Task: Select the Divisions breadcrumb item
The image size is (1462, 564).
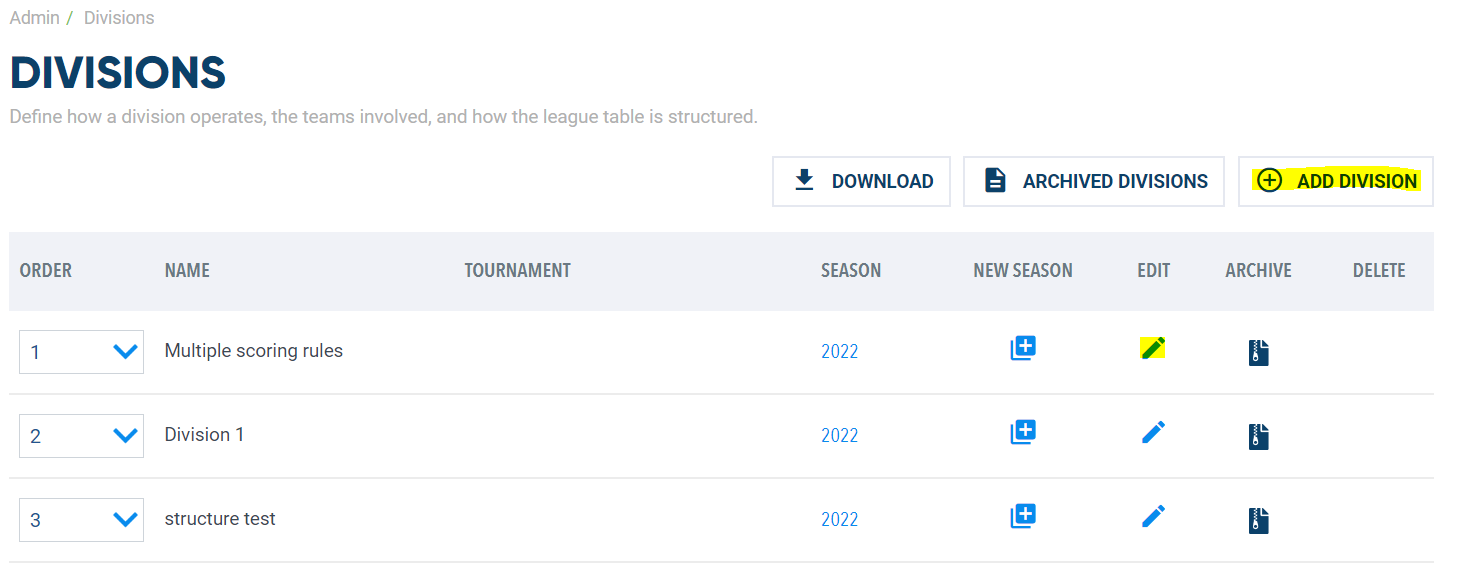Action: (x=119, y=18)
